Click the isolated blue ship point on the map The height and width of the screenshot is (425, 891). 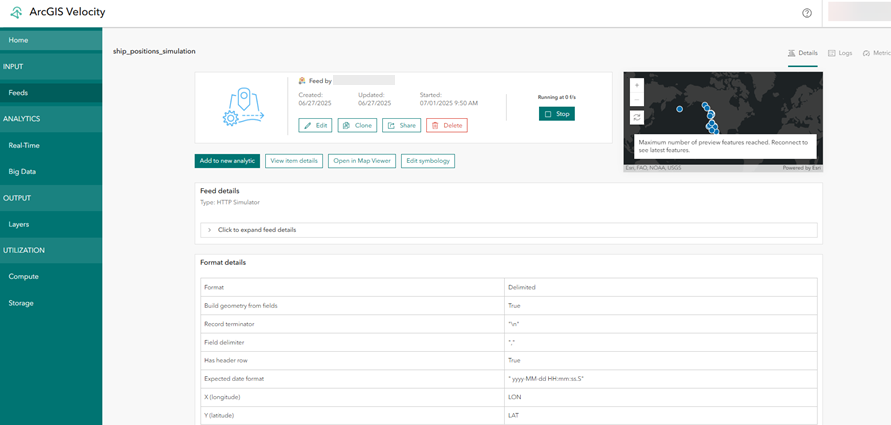click(680, 109)
